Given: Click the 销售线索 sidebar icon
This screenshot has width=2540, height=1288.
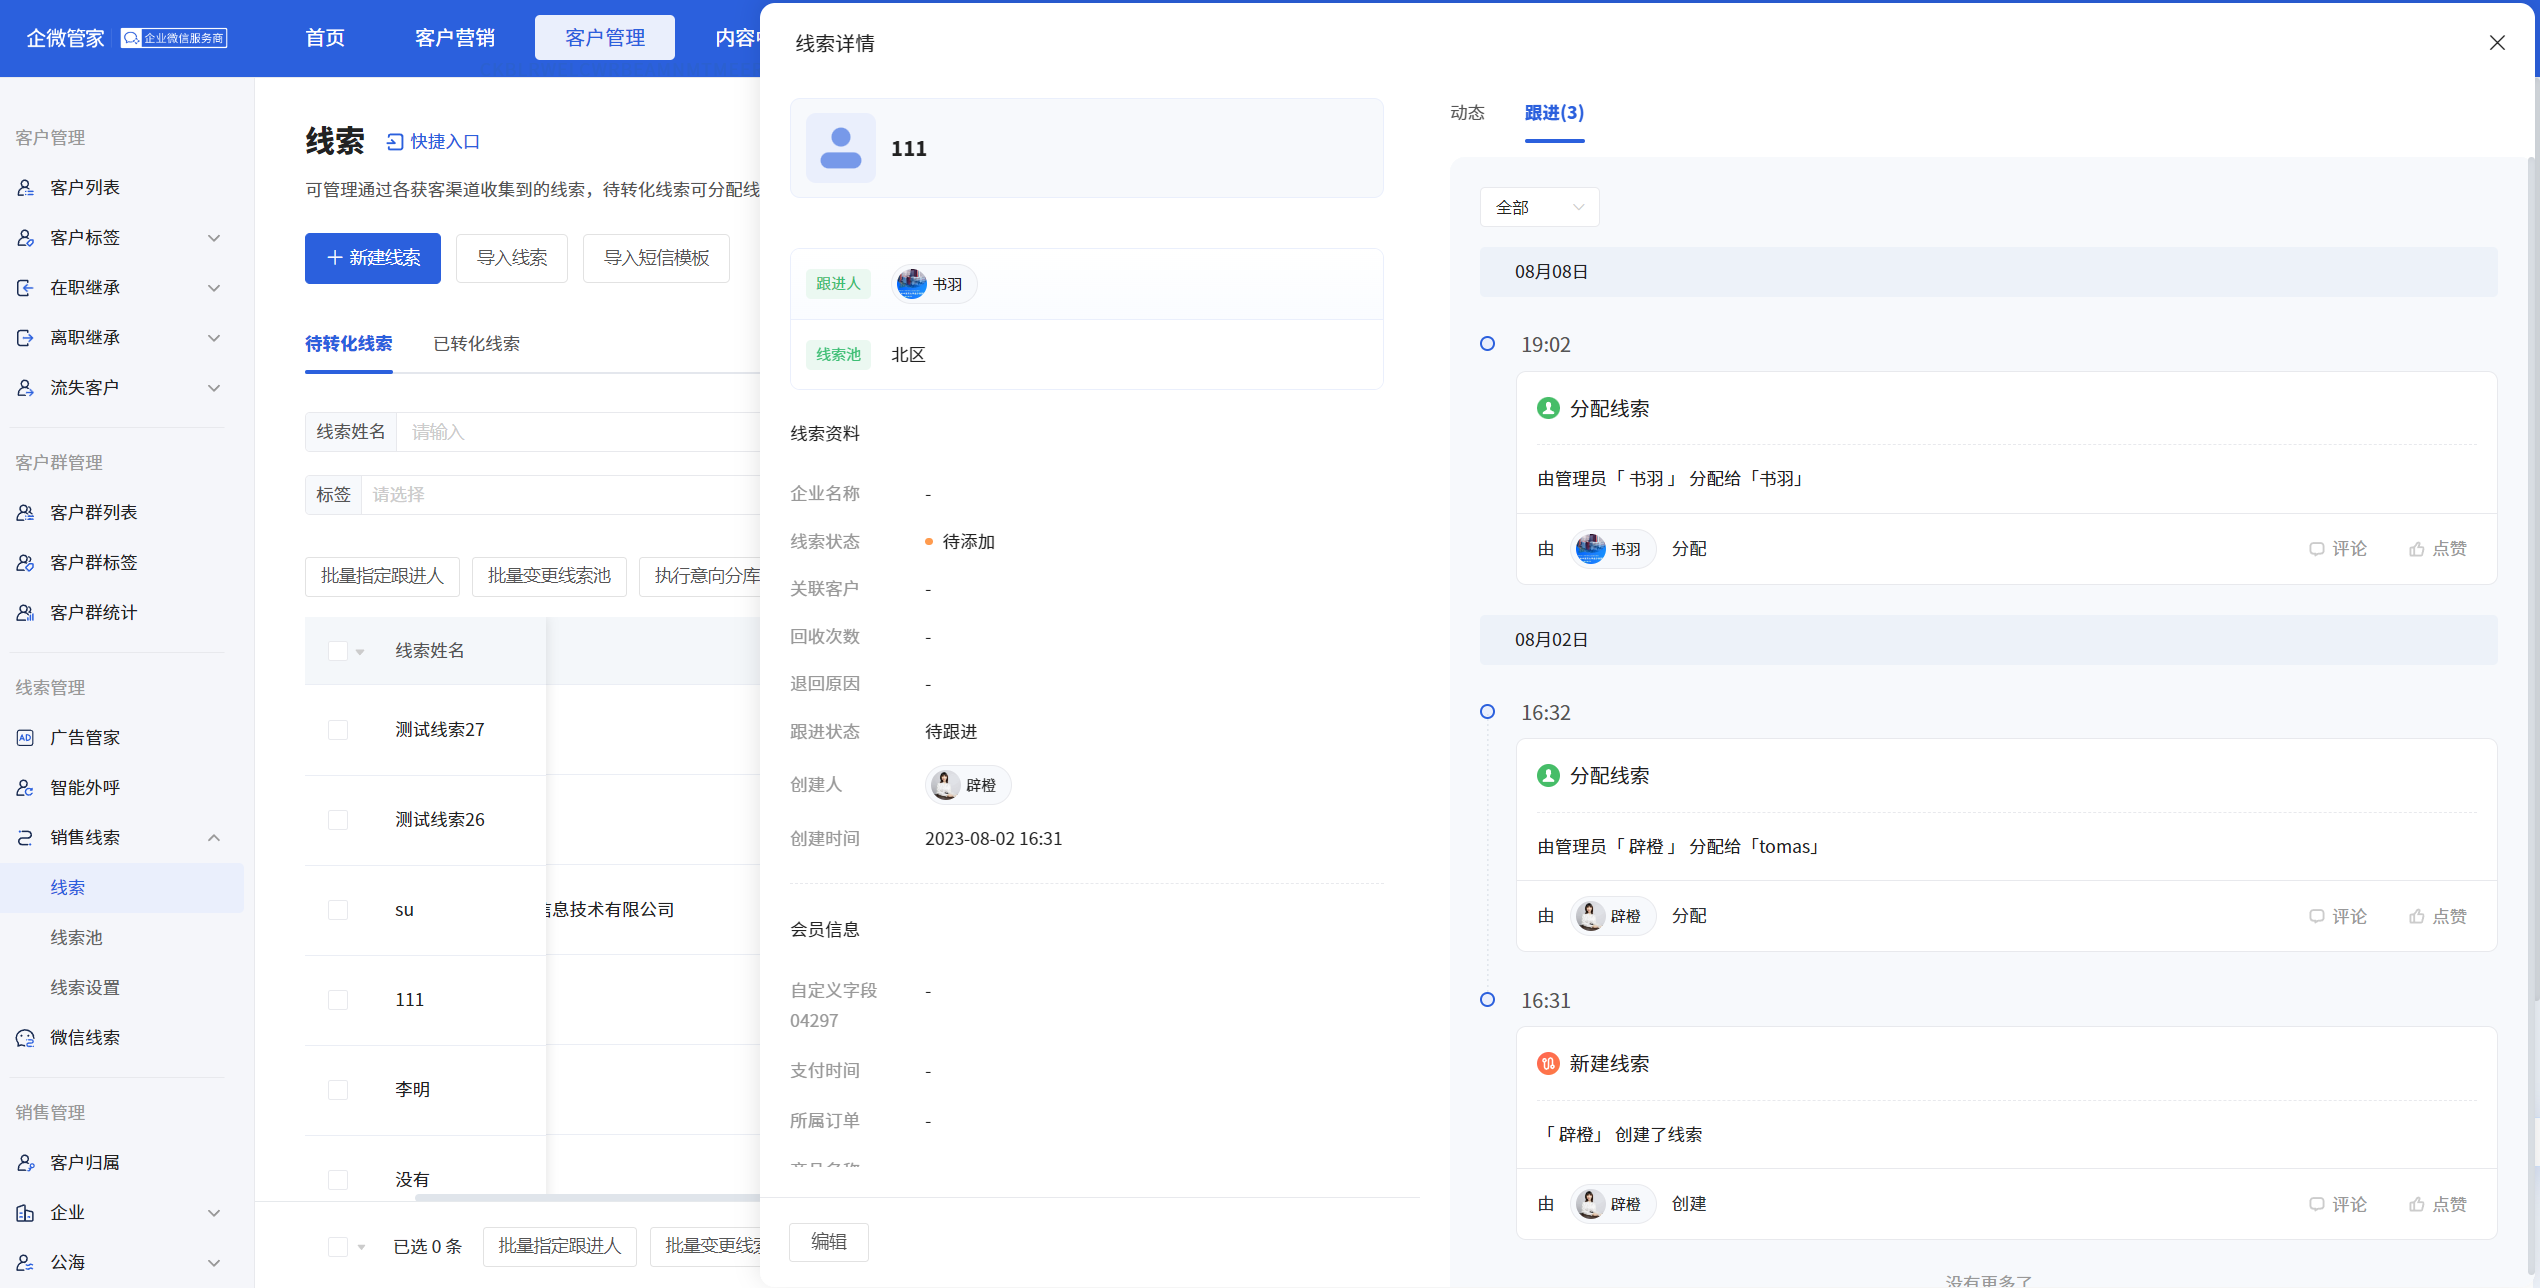Looking at the screenshot, I should [26, 838].
